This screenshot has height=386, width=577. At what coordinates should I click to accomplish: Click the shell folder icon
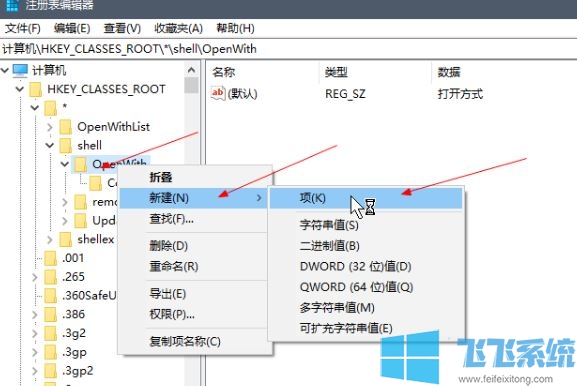pos(66,145)
